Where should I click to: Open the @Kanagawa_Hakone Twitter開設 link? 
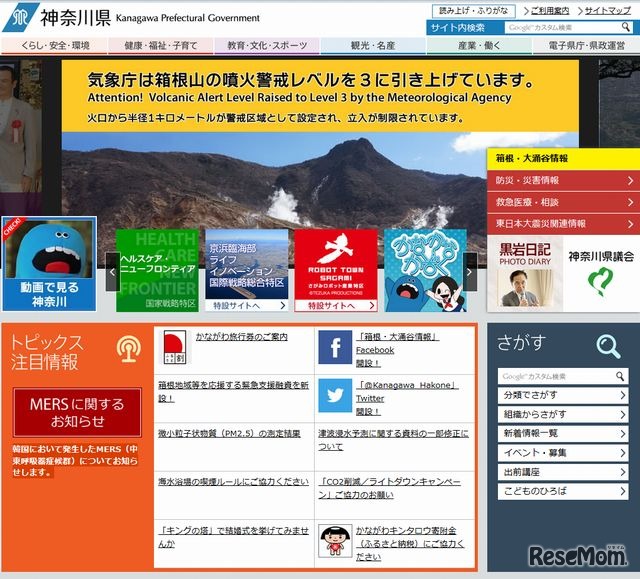407,398
